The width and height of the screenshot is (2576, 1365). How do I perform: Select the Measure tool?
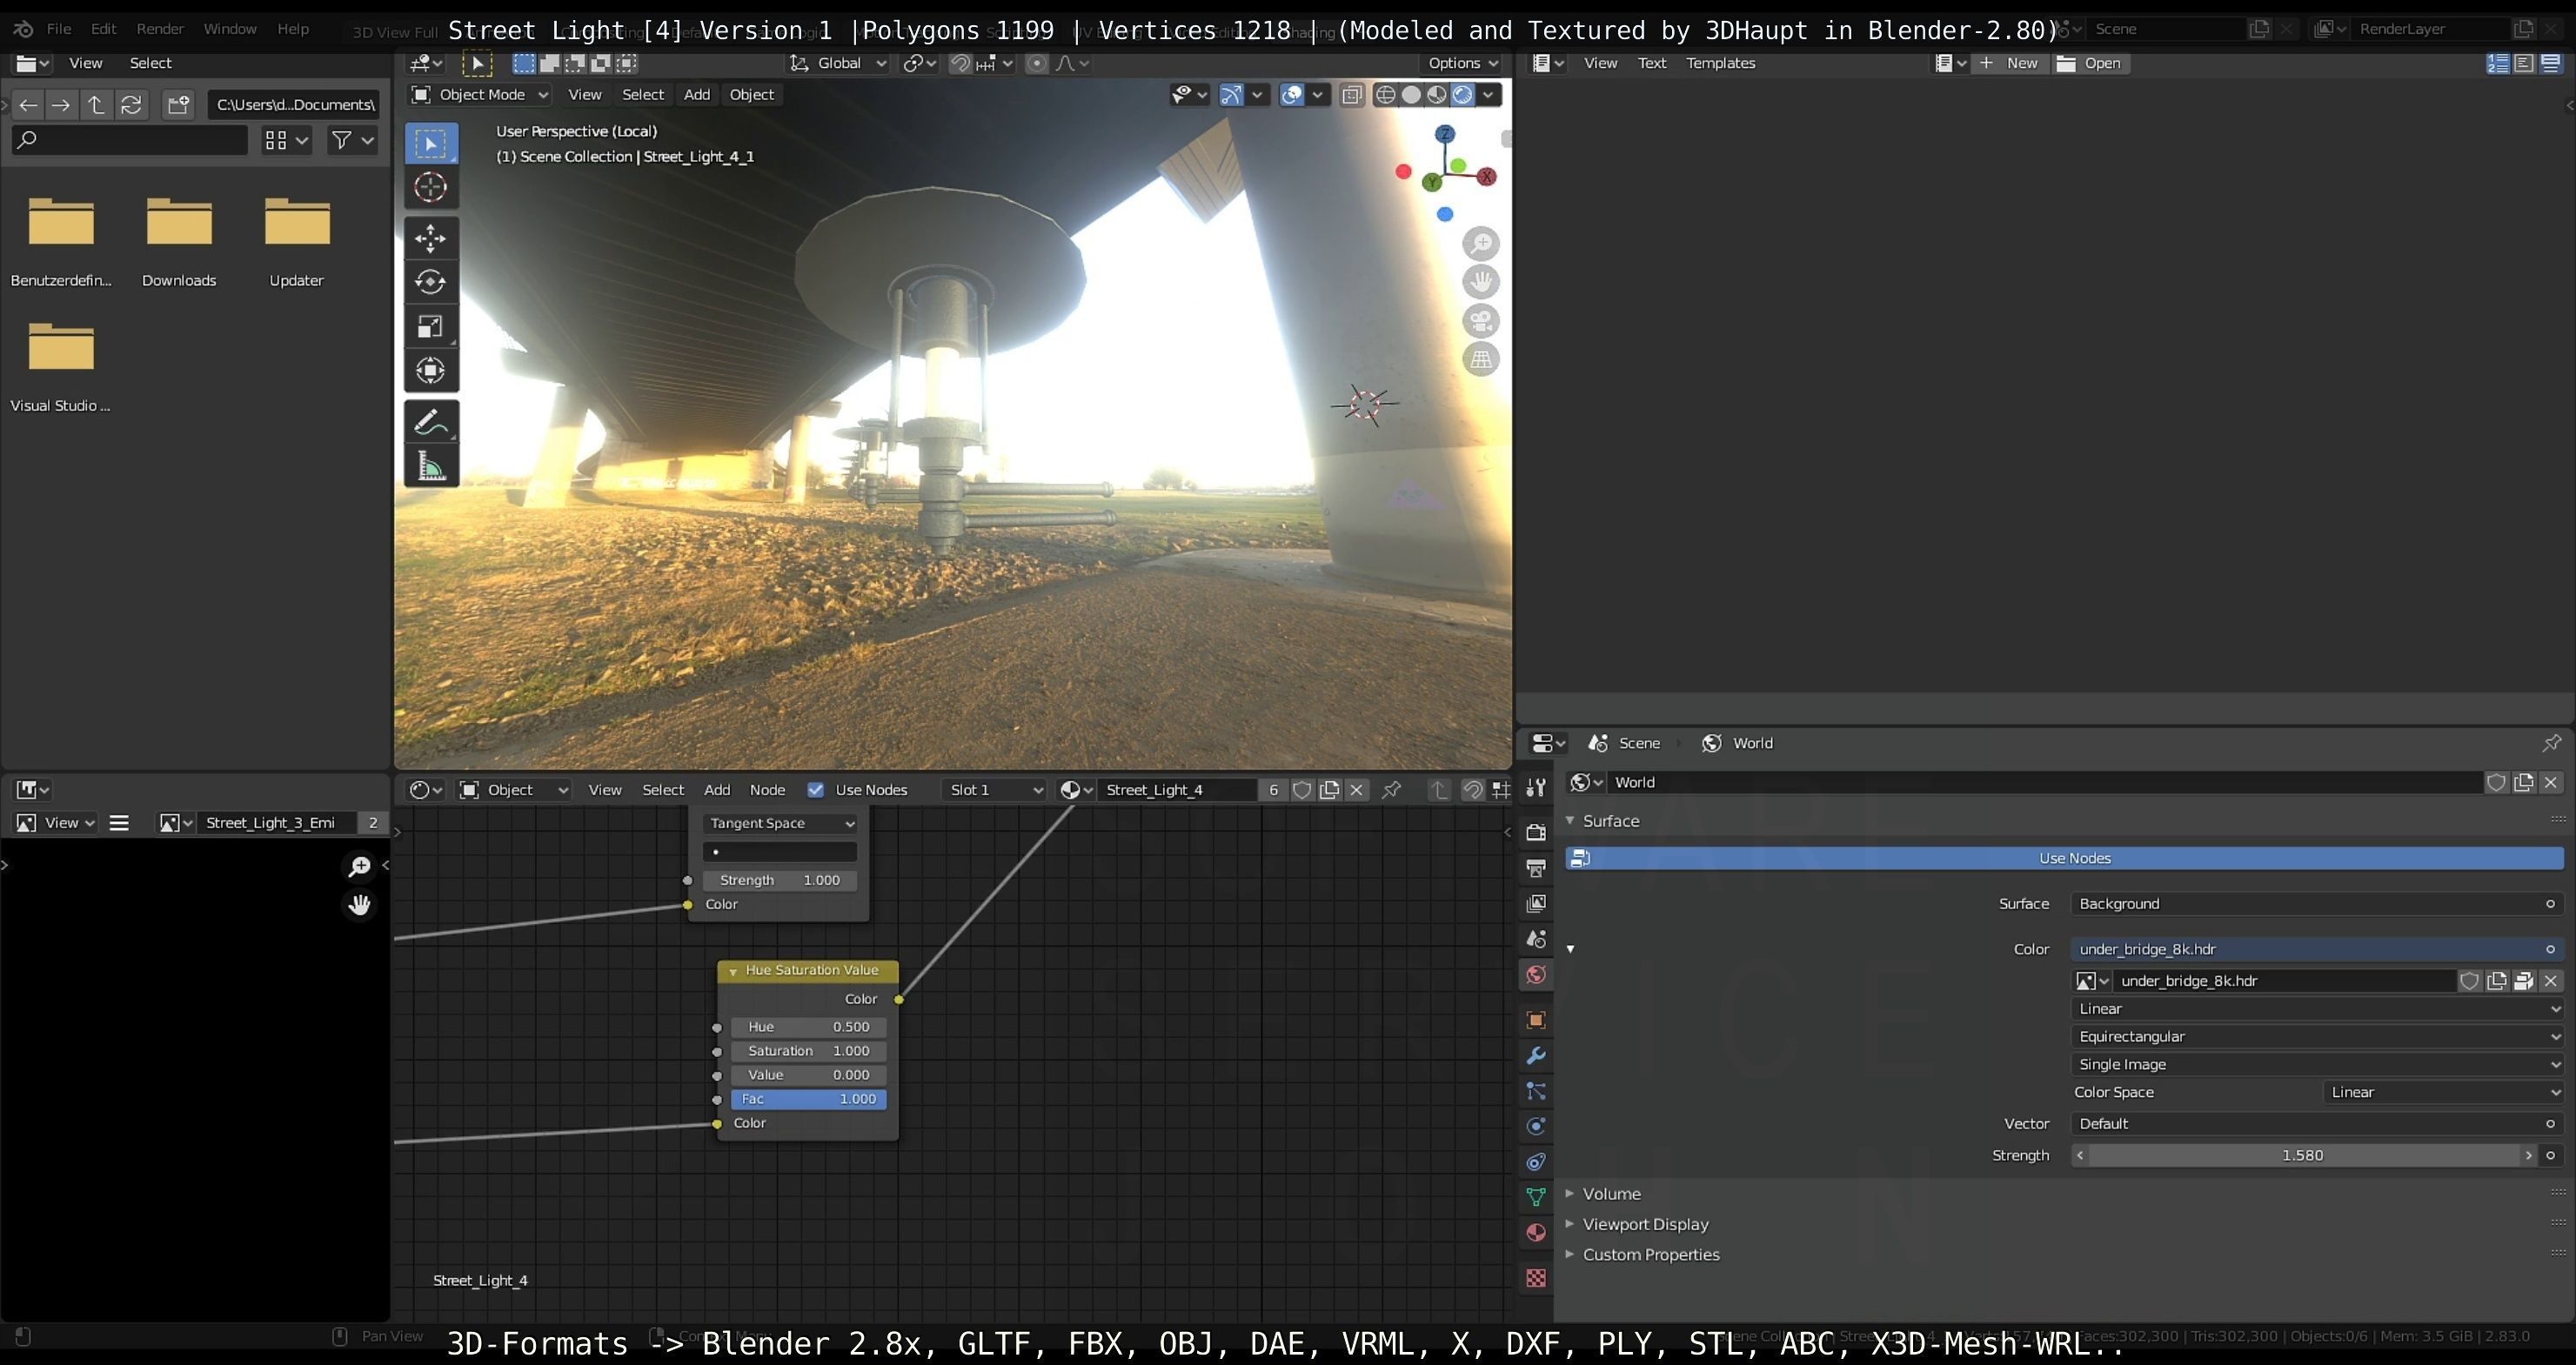430,466
